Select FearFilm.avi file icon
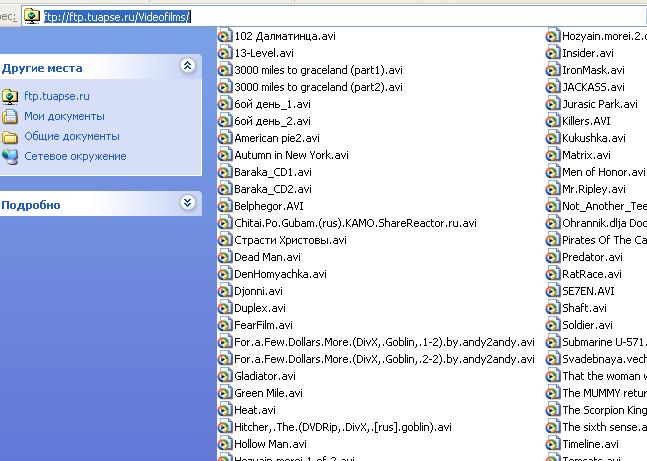This screenshot has height=461, width=647. (x=224, y=325)
